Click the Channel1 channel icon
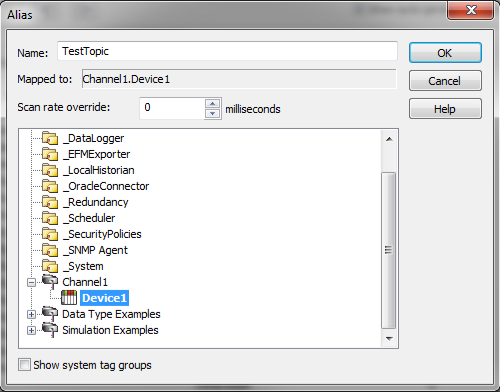Viewport: 500px width, 392px height. (x=50, y=282)
